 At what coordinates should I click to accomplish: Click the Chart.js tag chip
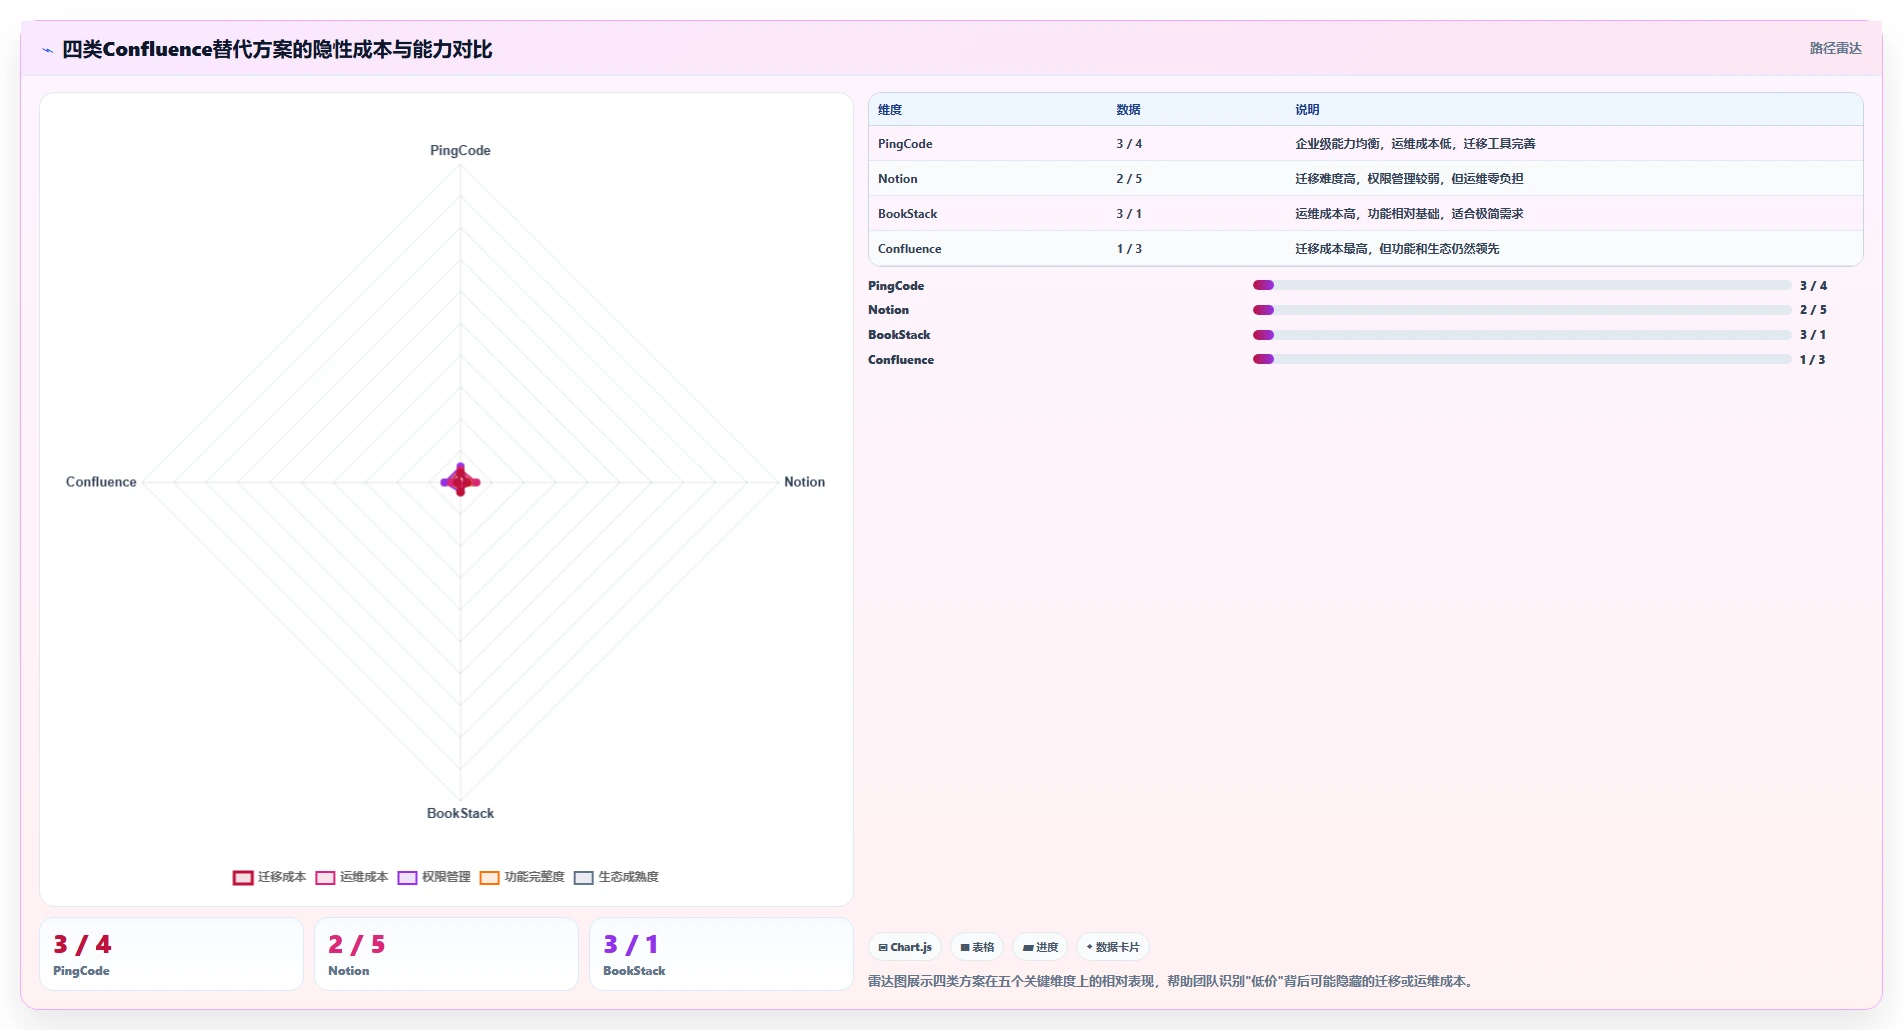(x=905, y=947)
